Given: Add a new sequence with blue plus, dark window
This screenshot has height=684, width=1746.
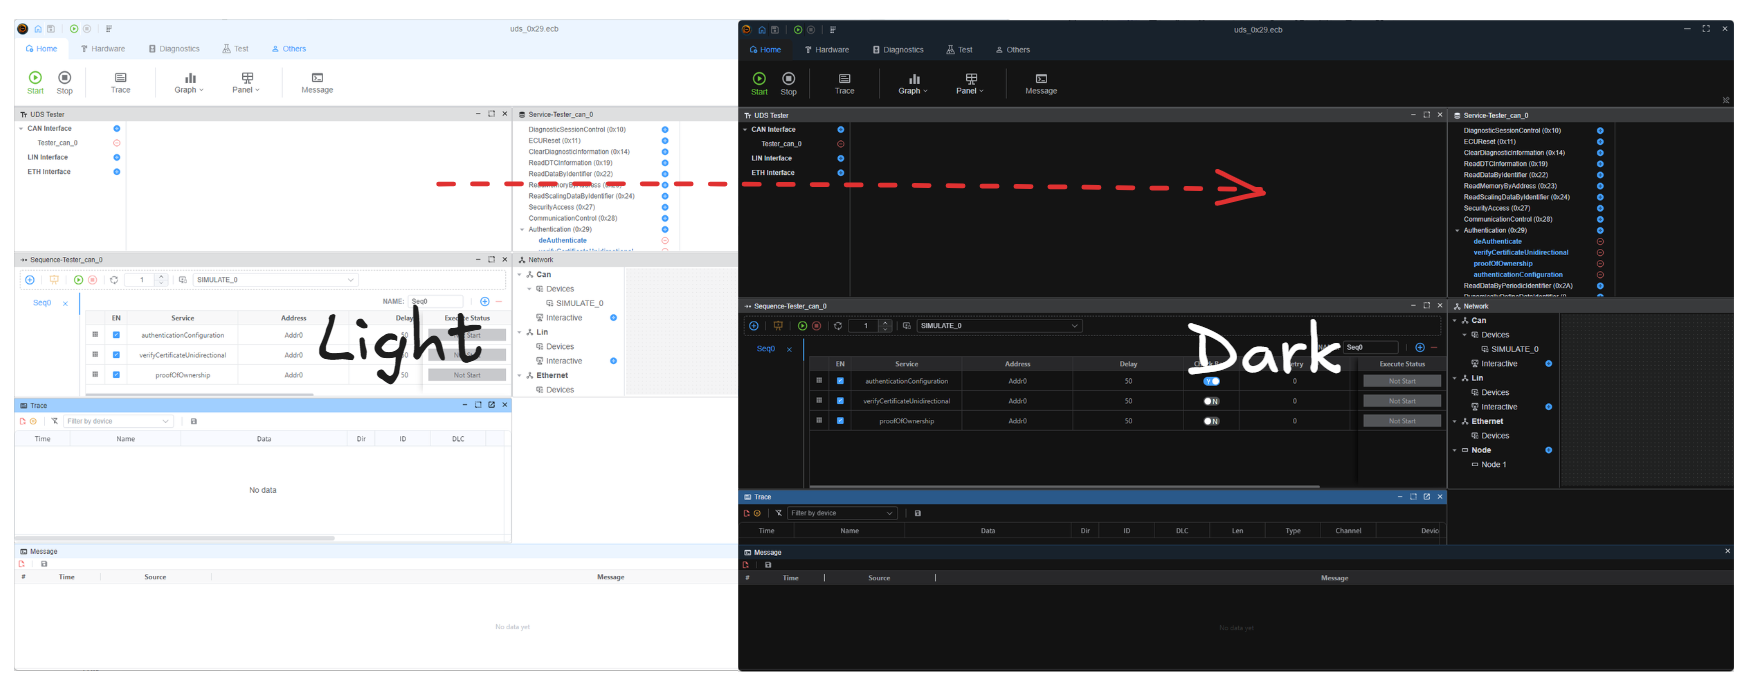Looking at the screenshot, I should click(x=753, y=326).
